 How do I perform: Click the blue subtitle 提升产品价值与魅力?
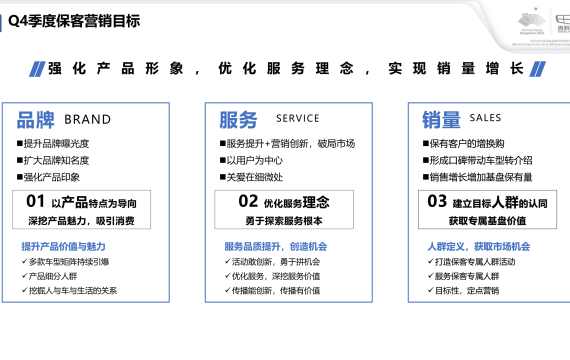pos(63,247)
